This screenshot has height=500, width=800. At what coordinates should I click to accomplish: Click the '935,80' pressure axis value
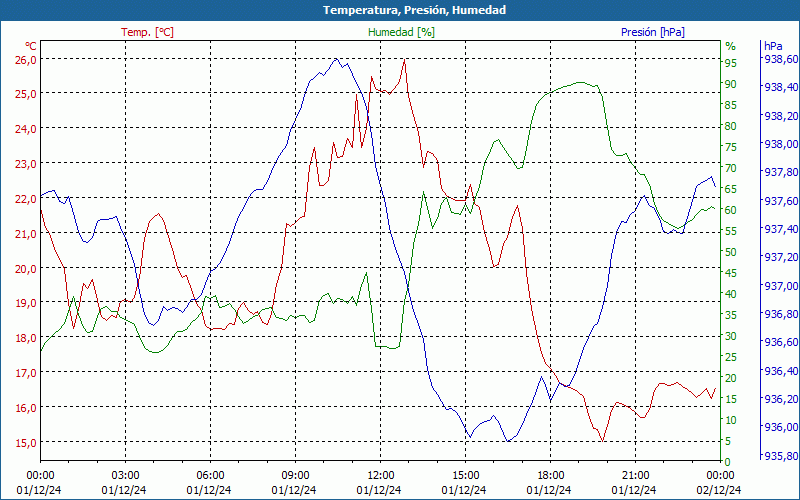780,455
